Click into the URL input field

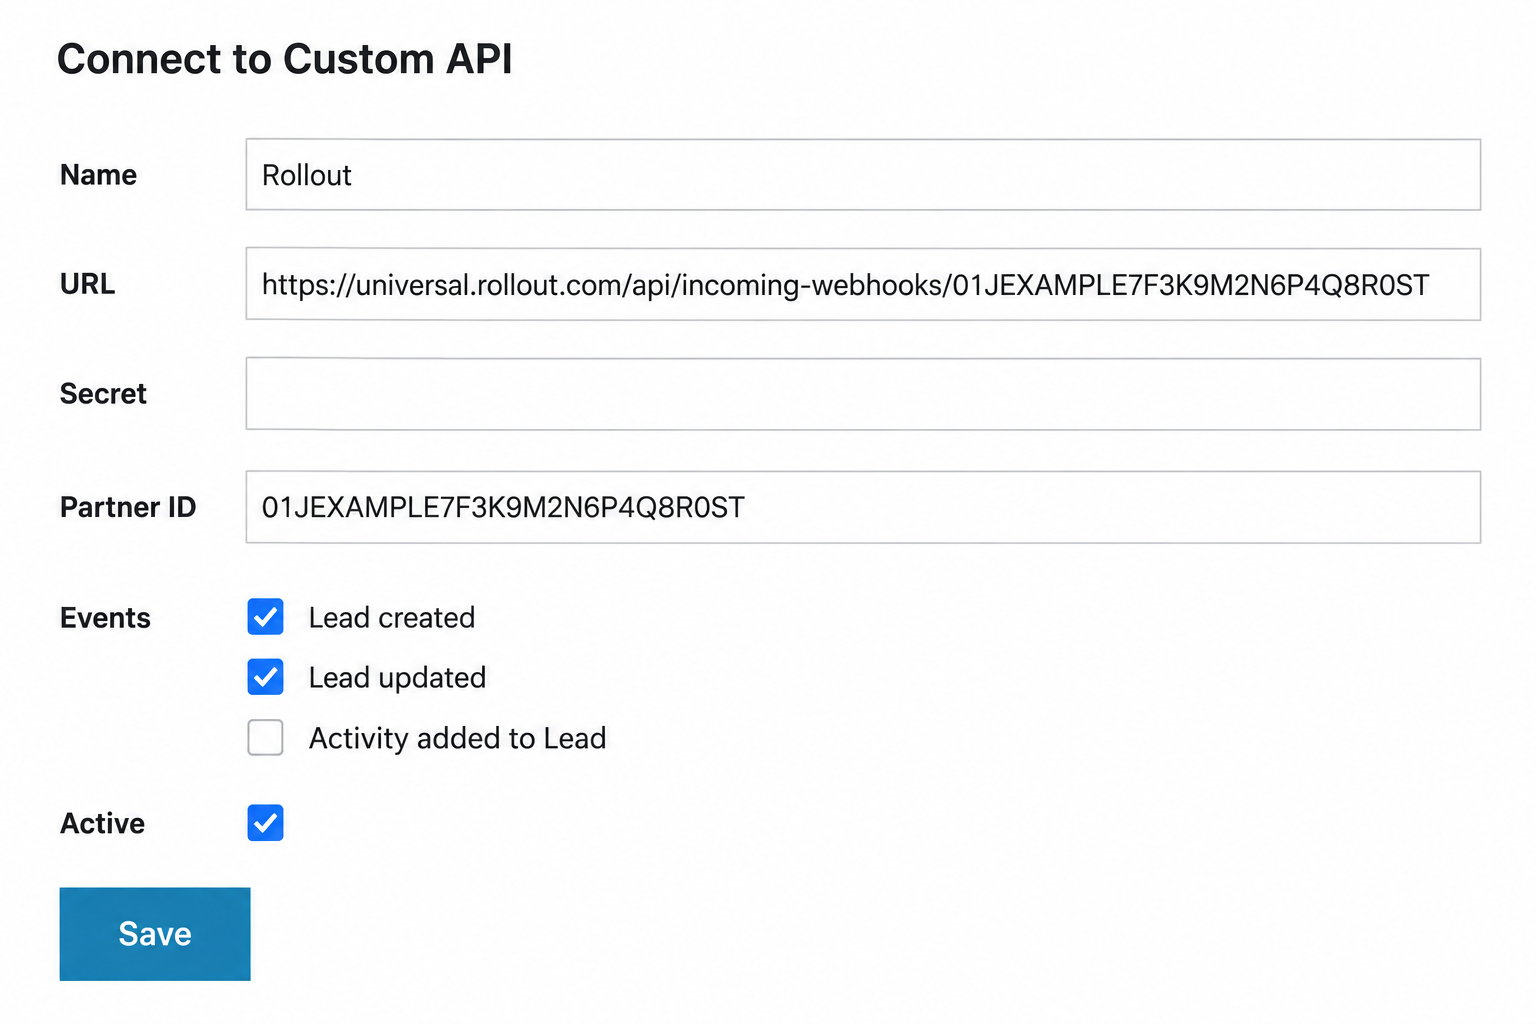point(863,284)
